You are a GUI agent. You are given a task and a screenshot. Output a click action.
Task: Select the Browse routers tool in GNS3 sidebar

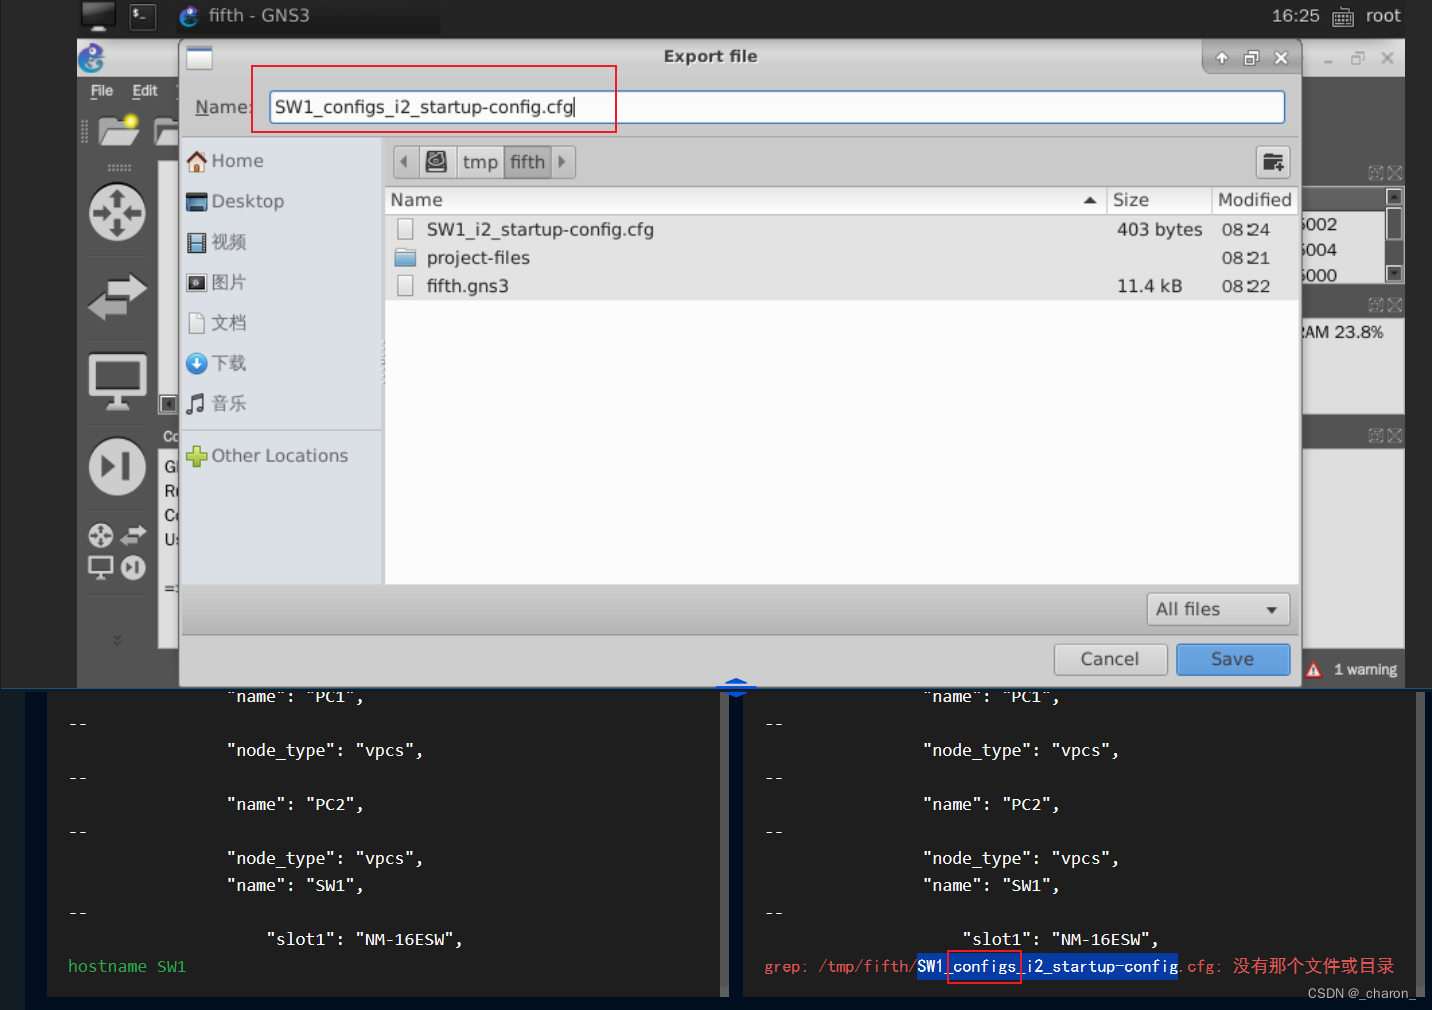tap(117, 210)
